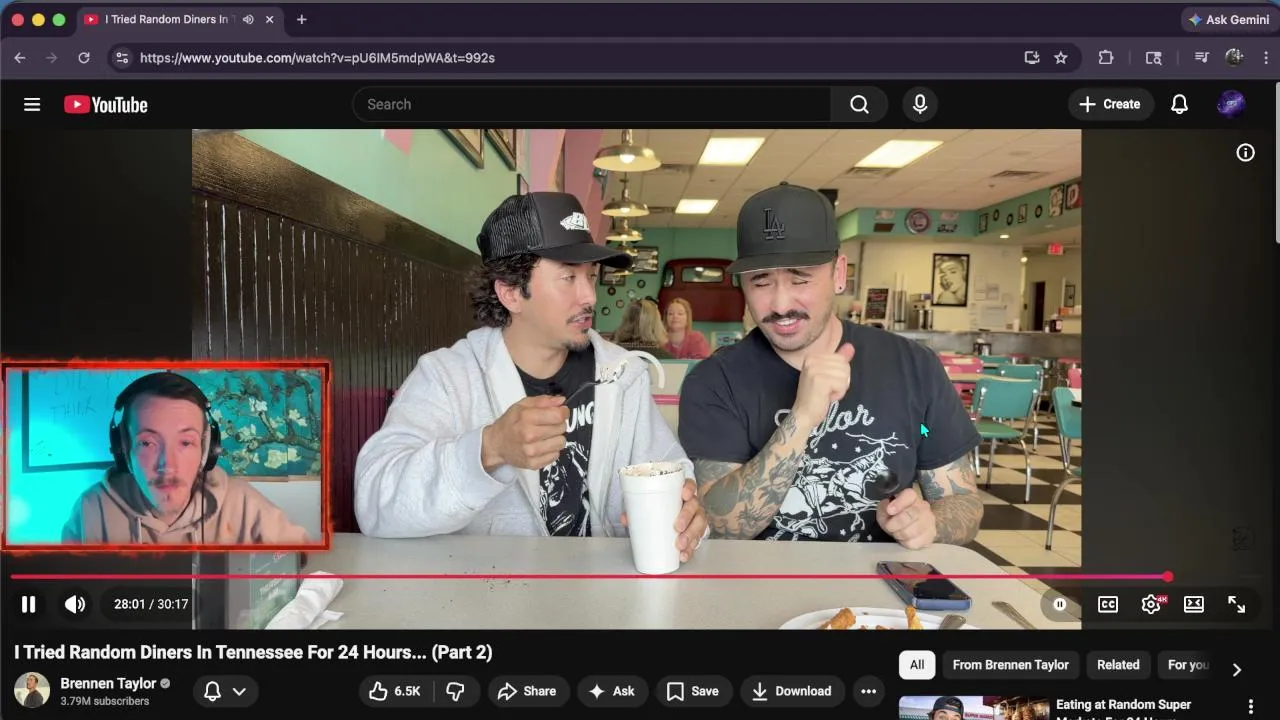Image resolution: width=1280 pixels, height=720 pixels.
Task: Switch to theater mode
Action: [x=1194, y=604]
